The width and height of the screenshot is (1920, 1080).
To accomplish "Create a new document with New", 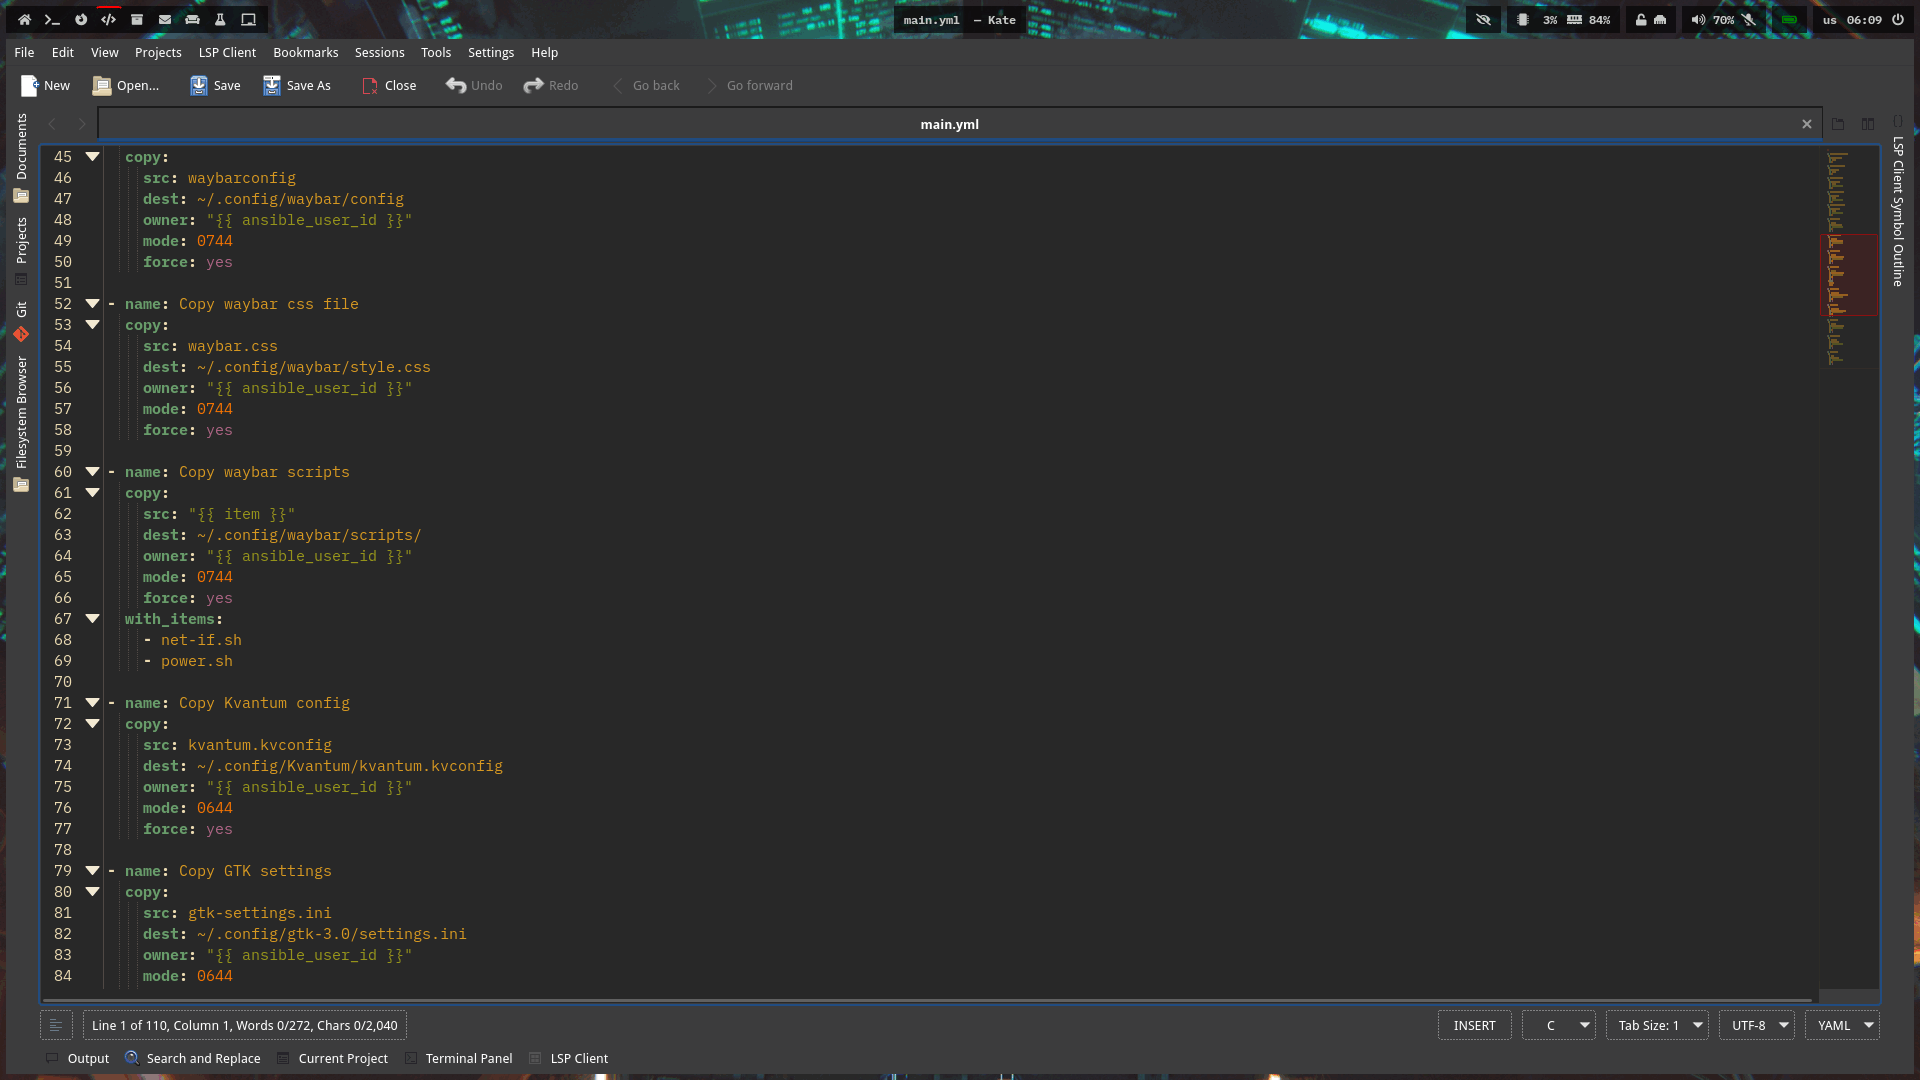I will (44, 85).
